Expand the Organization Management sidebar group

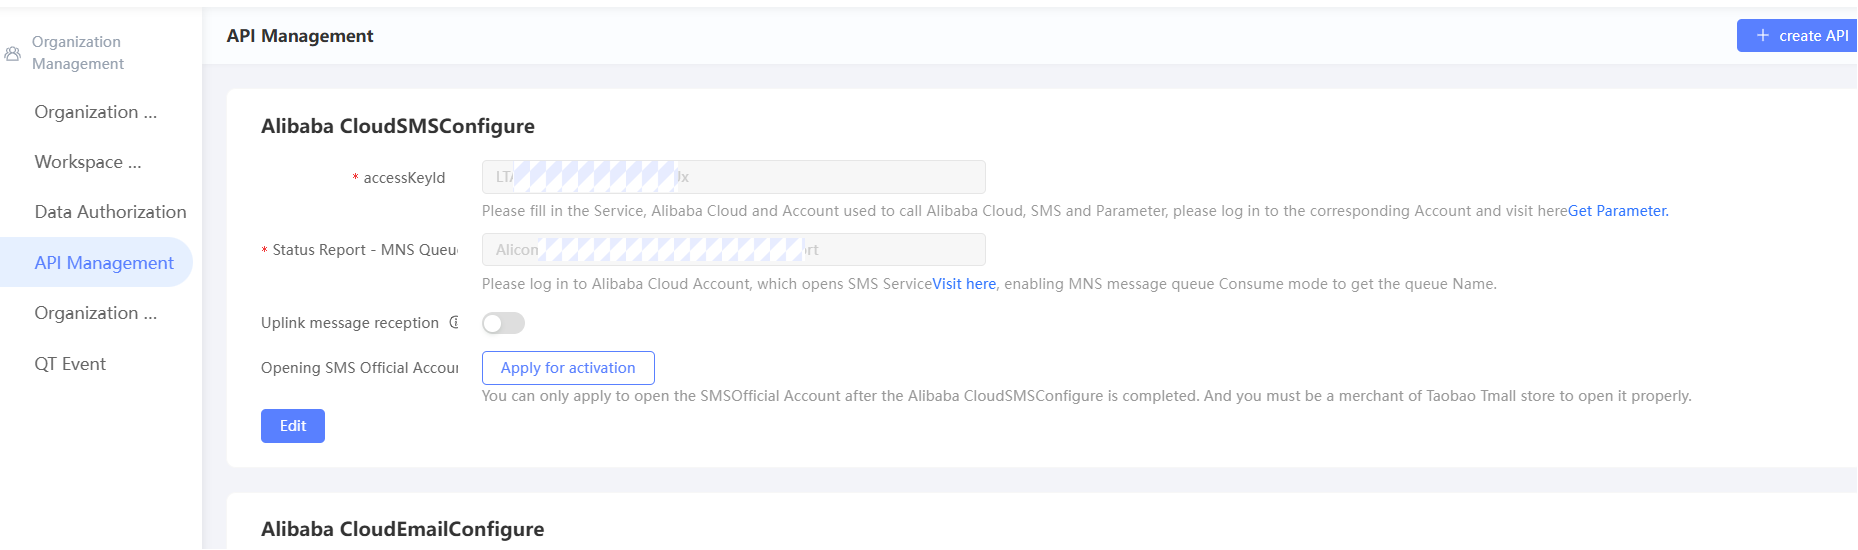tap(77, 53)
